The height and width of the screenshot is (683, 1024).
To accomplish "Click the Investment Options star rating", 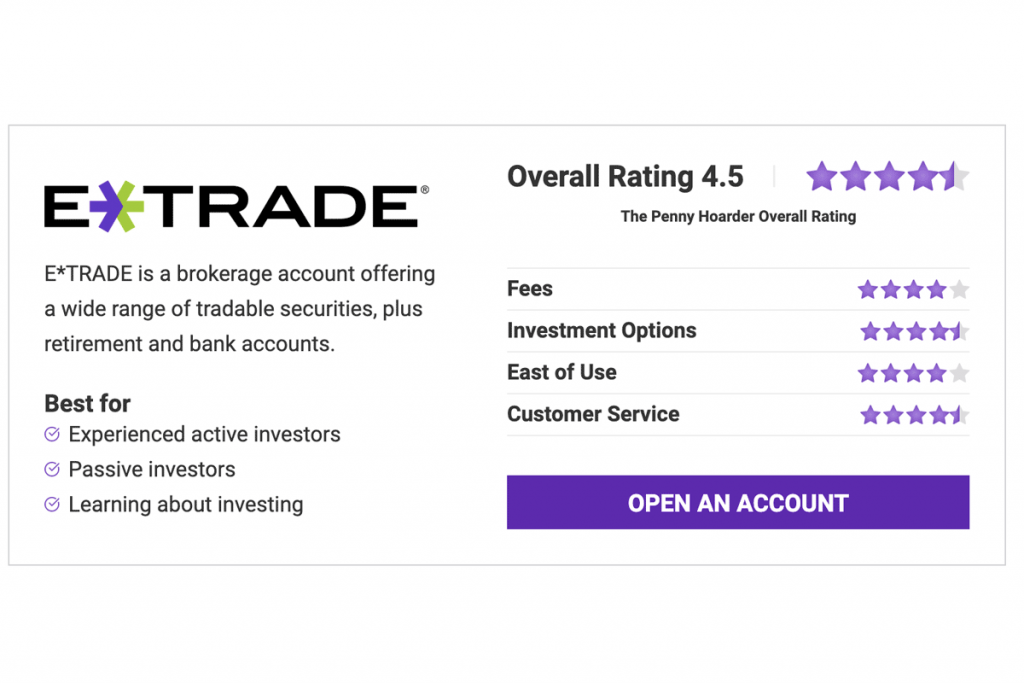I will click(913, 331).
